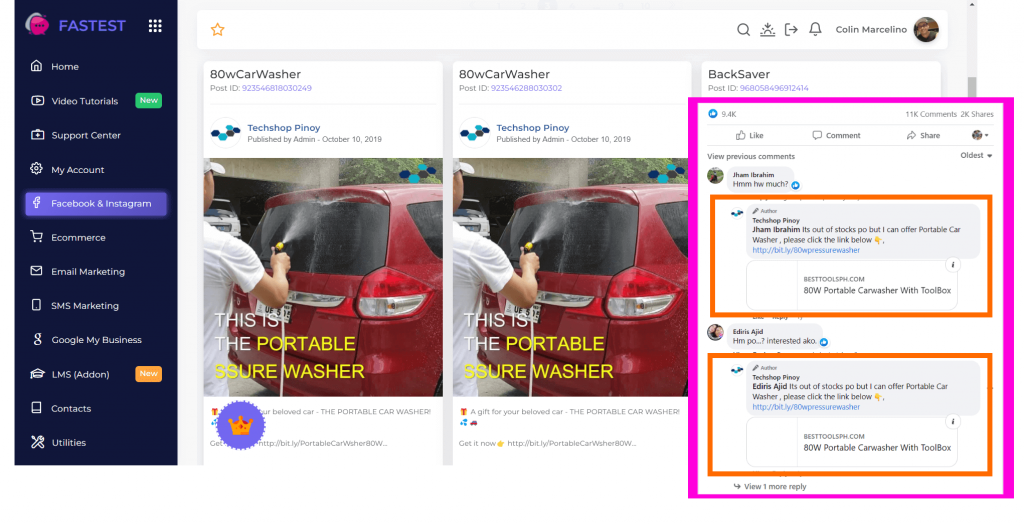This screenshot has height=524, width=1024.
Task: Click the Like button on Facebook post
Action: tap(749, 135)
